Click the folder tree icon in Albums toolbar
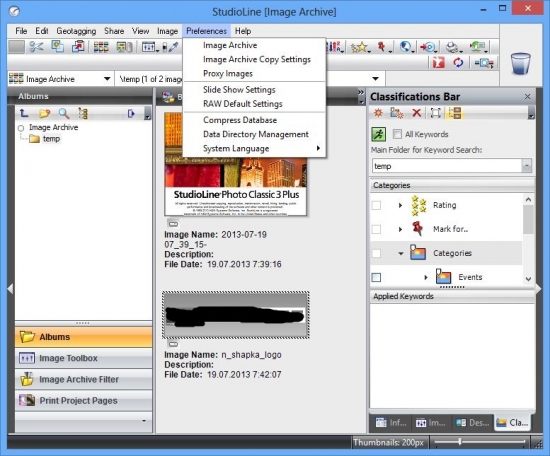 point(83,113)
